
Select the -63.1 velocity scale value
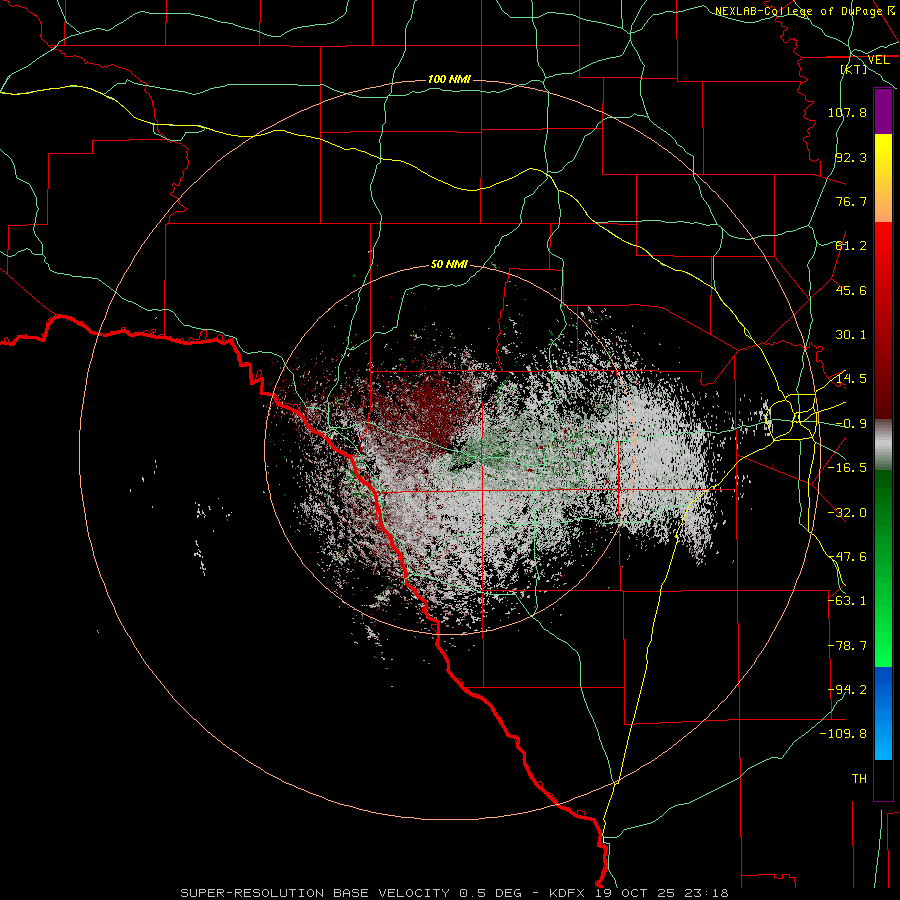(847, 601)
